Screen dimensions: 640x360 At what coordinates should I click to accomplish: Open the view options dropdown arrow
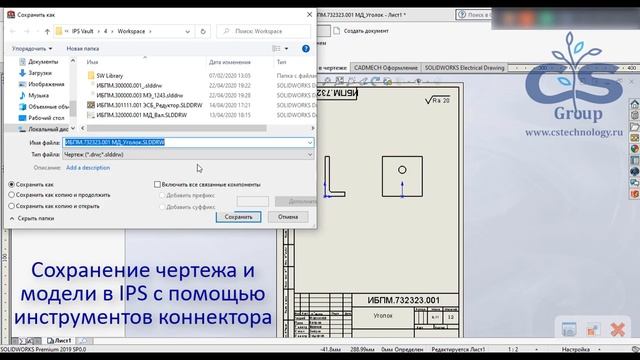pos(286,49)
